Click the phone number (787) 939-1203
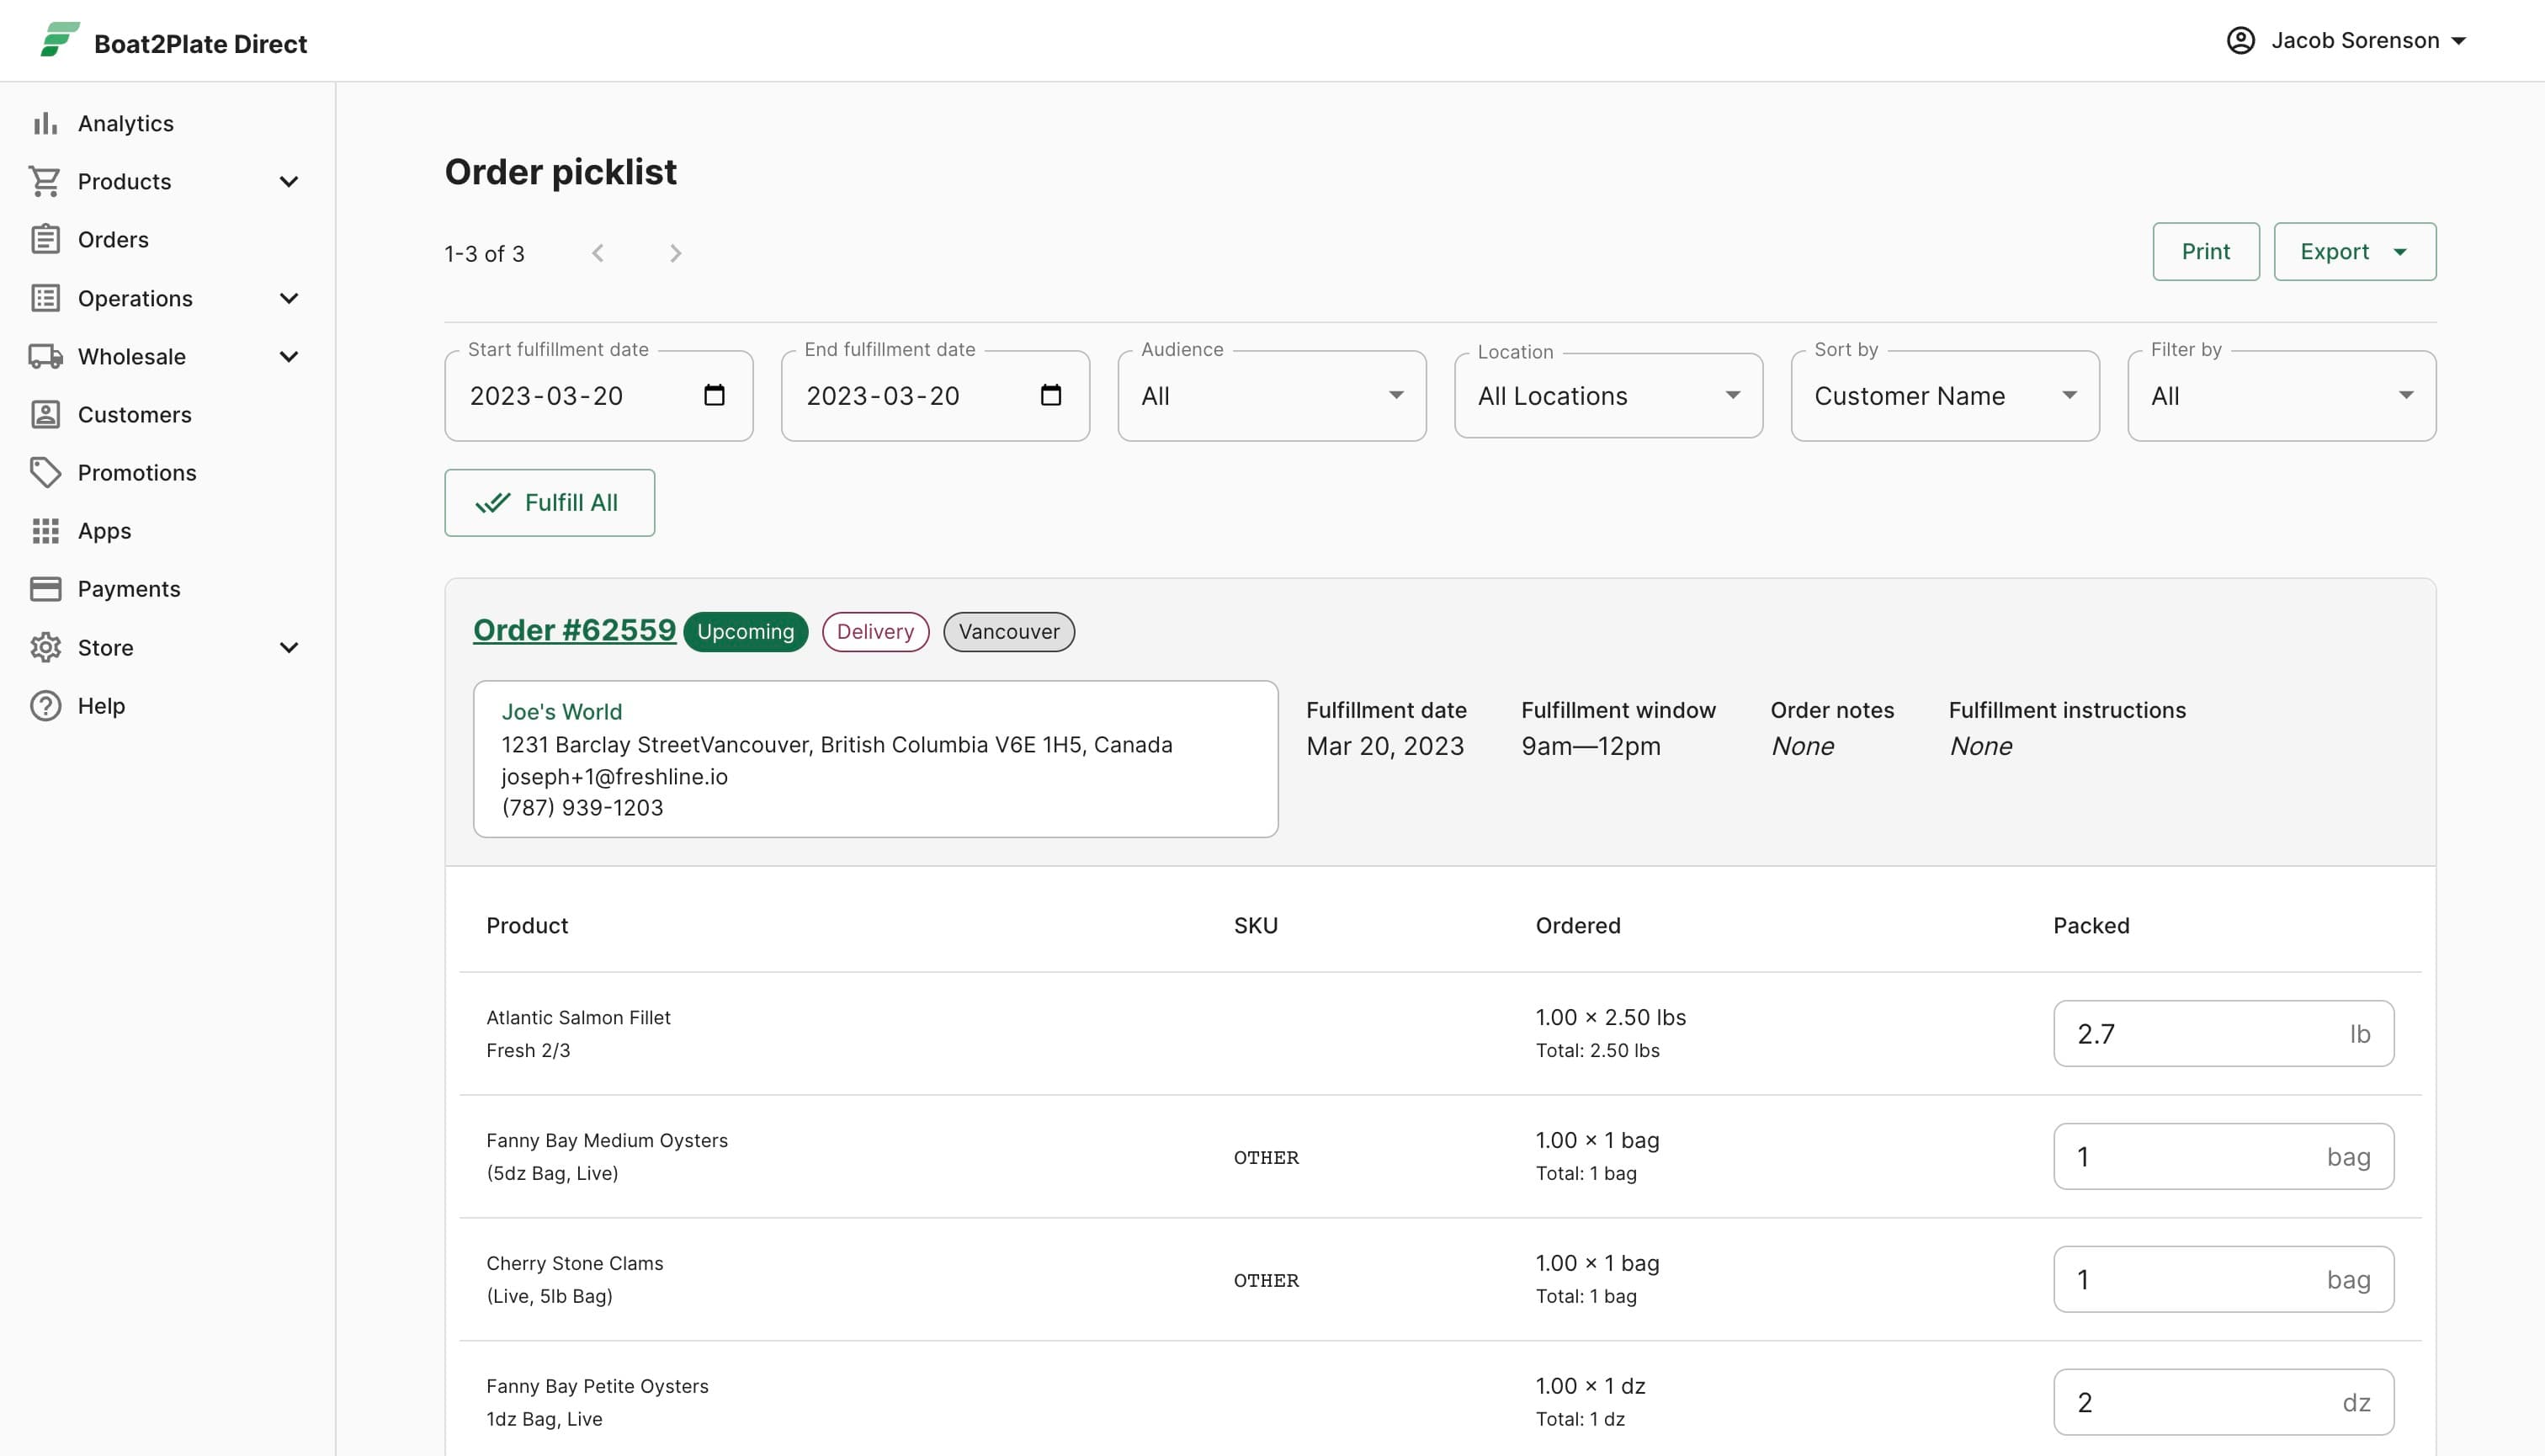This screenshot has width=2545, height=1456. pos(582,807)
